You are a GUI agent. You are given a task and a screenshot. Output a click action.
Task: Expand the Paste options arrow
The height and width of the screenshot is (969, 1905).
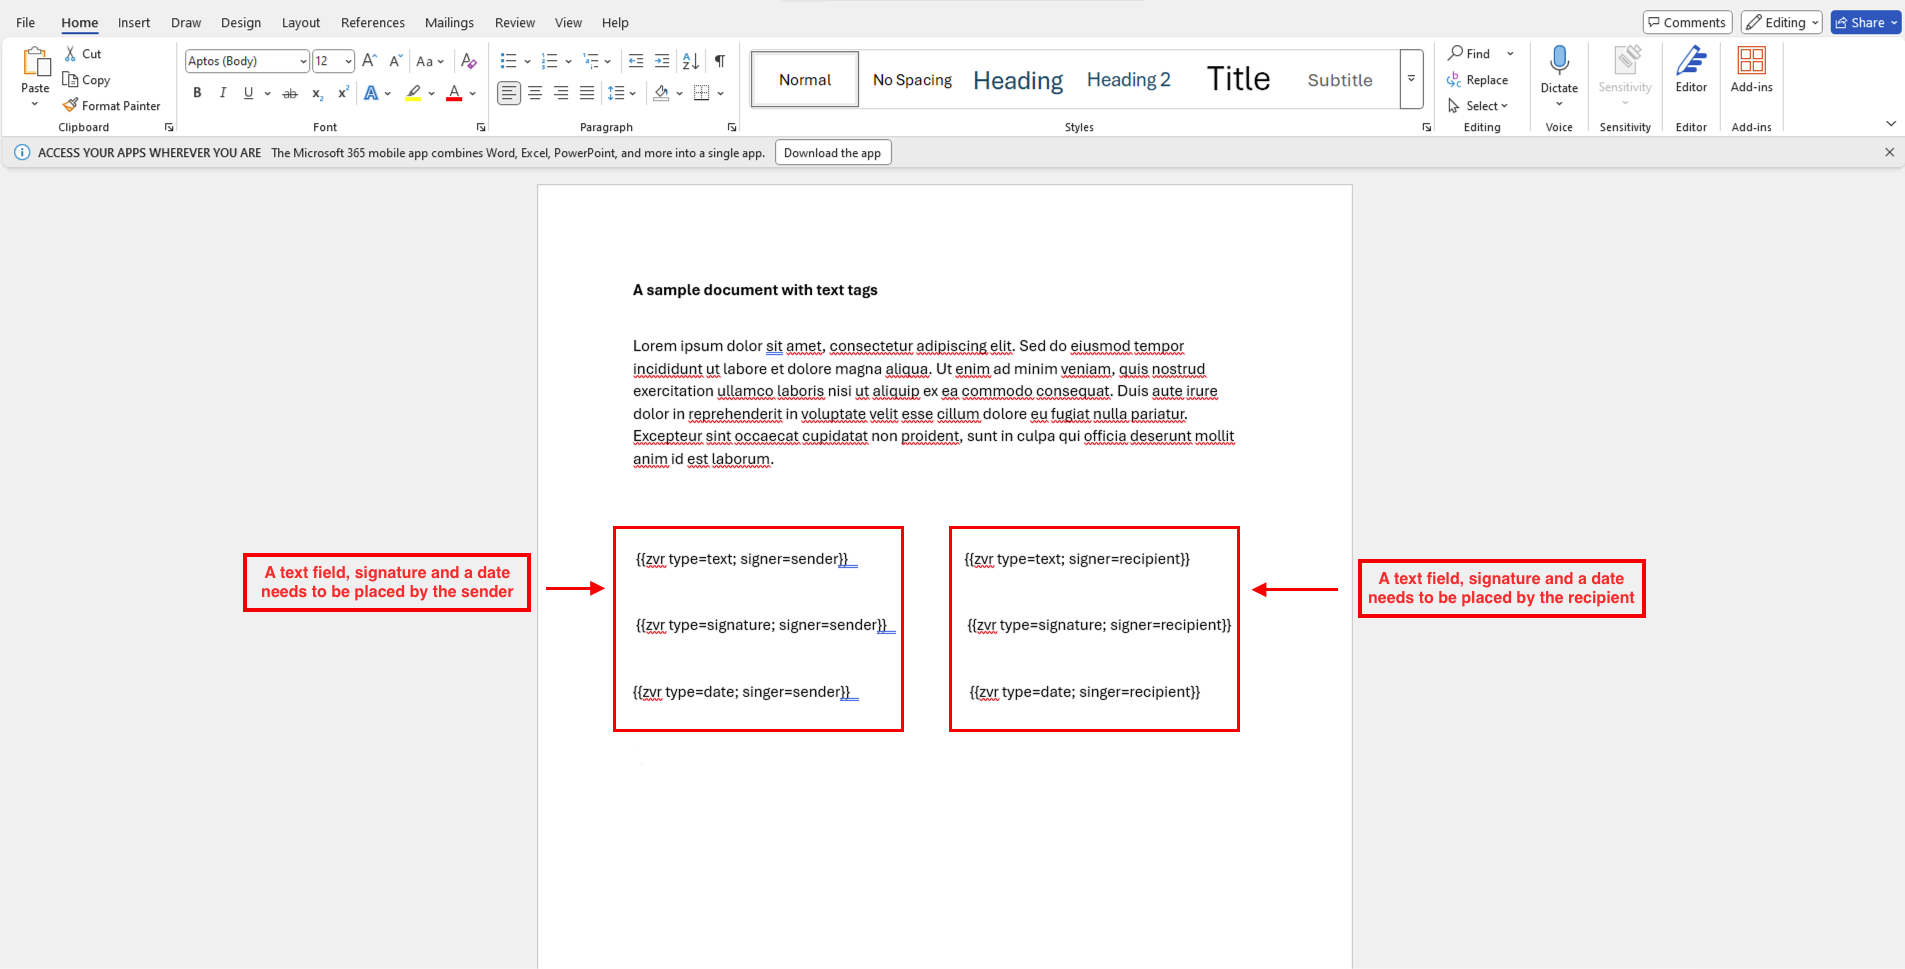(35, 104)
